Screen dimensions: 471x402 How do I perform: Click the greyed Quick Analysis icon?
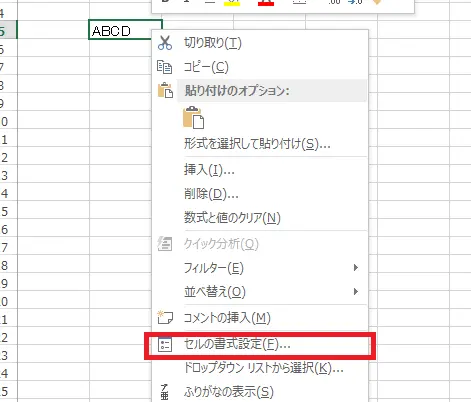click(x=165, y=244)
